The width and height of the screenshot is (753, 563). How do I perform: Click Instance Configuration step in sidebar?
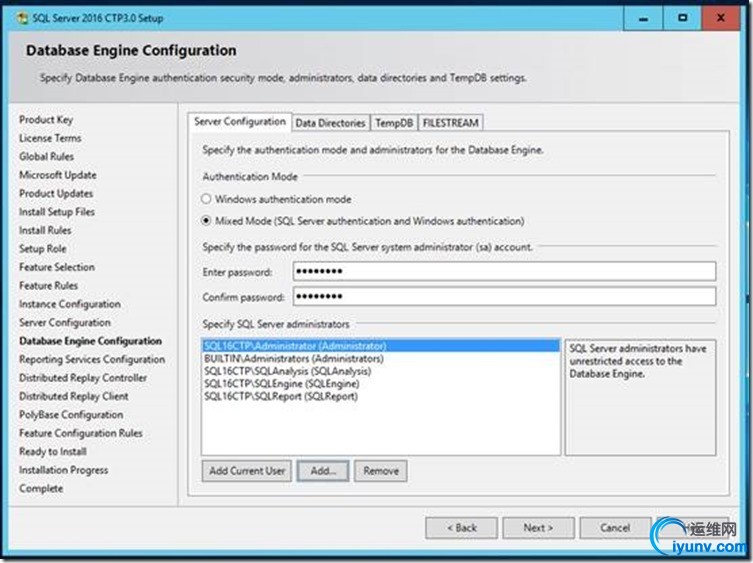[x=70, y=304]
